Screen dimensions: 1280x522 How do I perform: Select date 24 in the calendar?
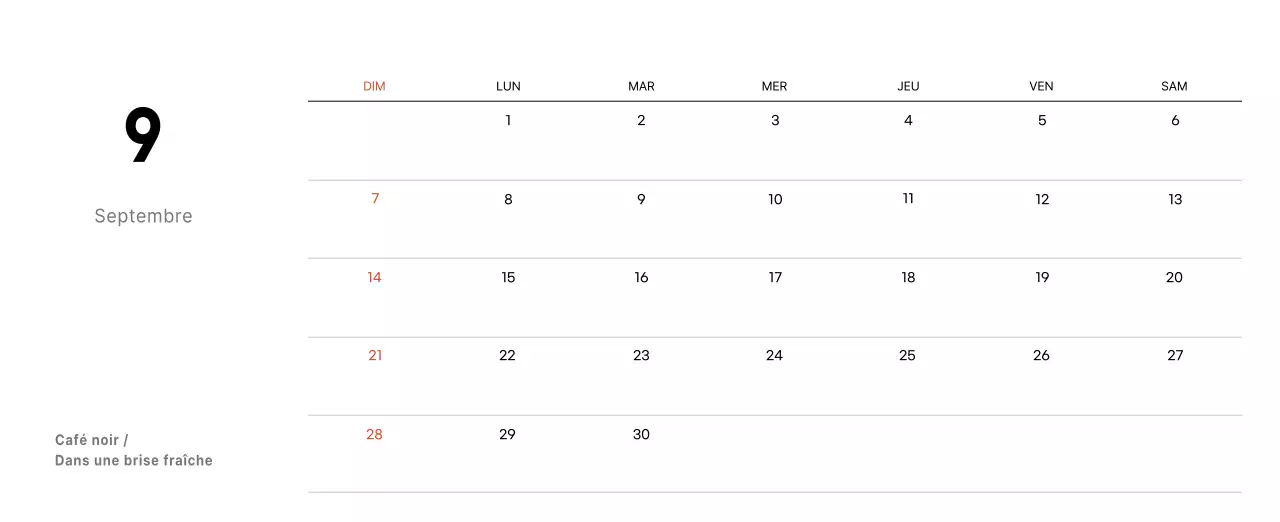click(774, 356)
